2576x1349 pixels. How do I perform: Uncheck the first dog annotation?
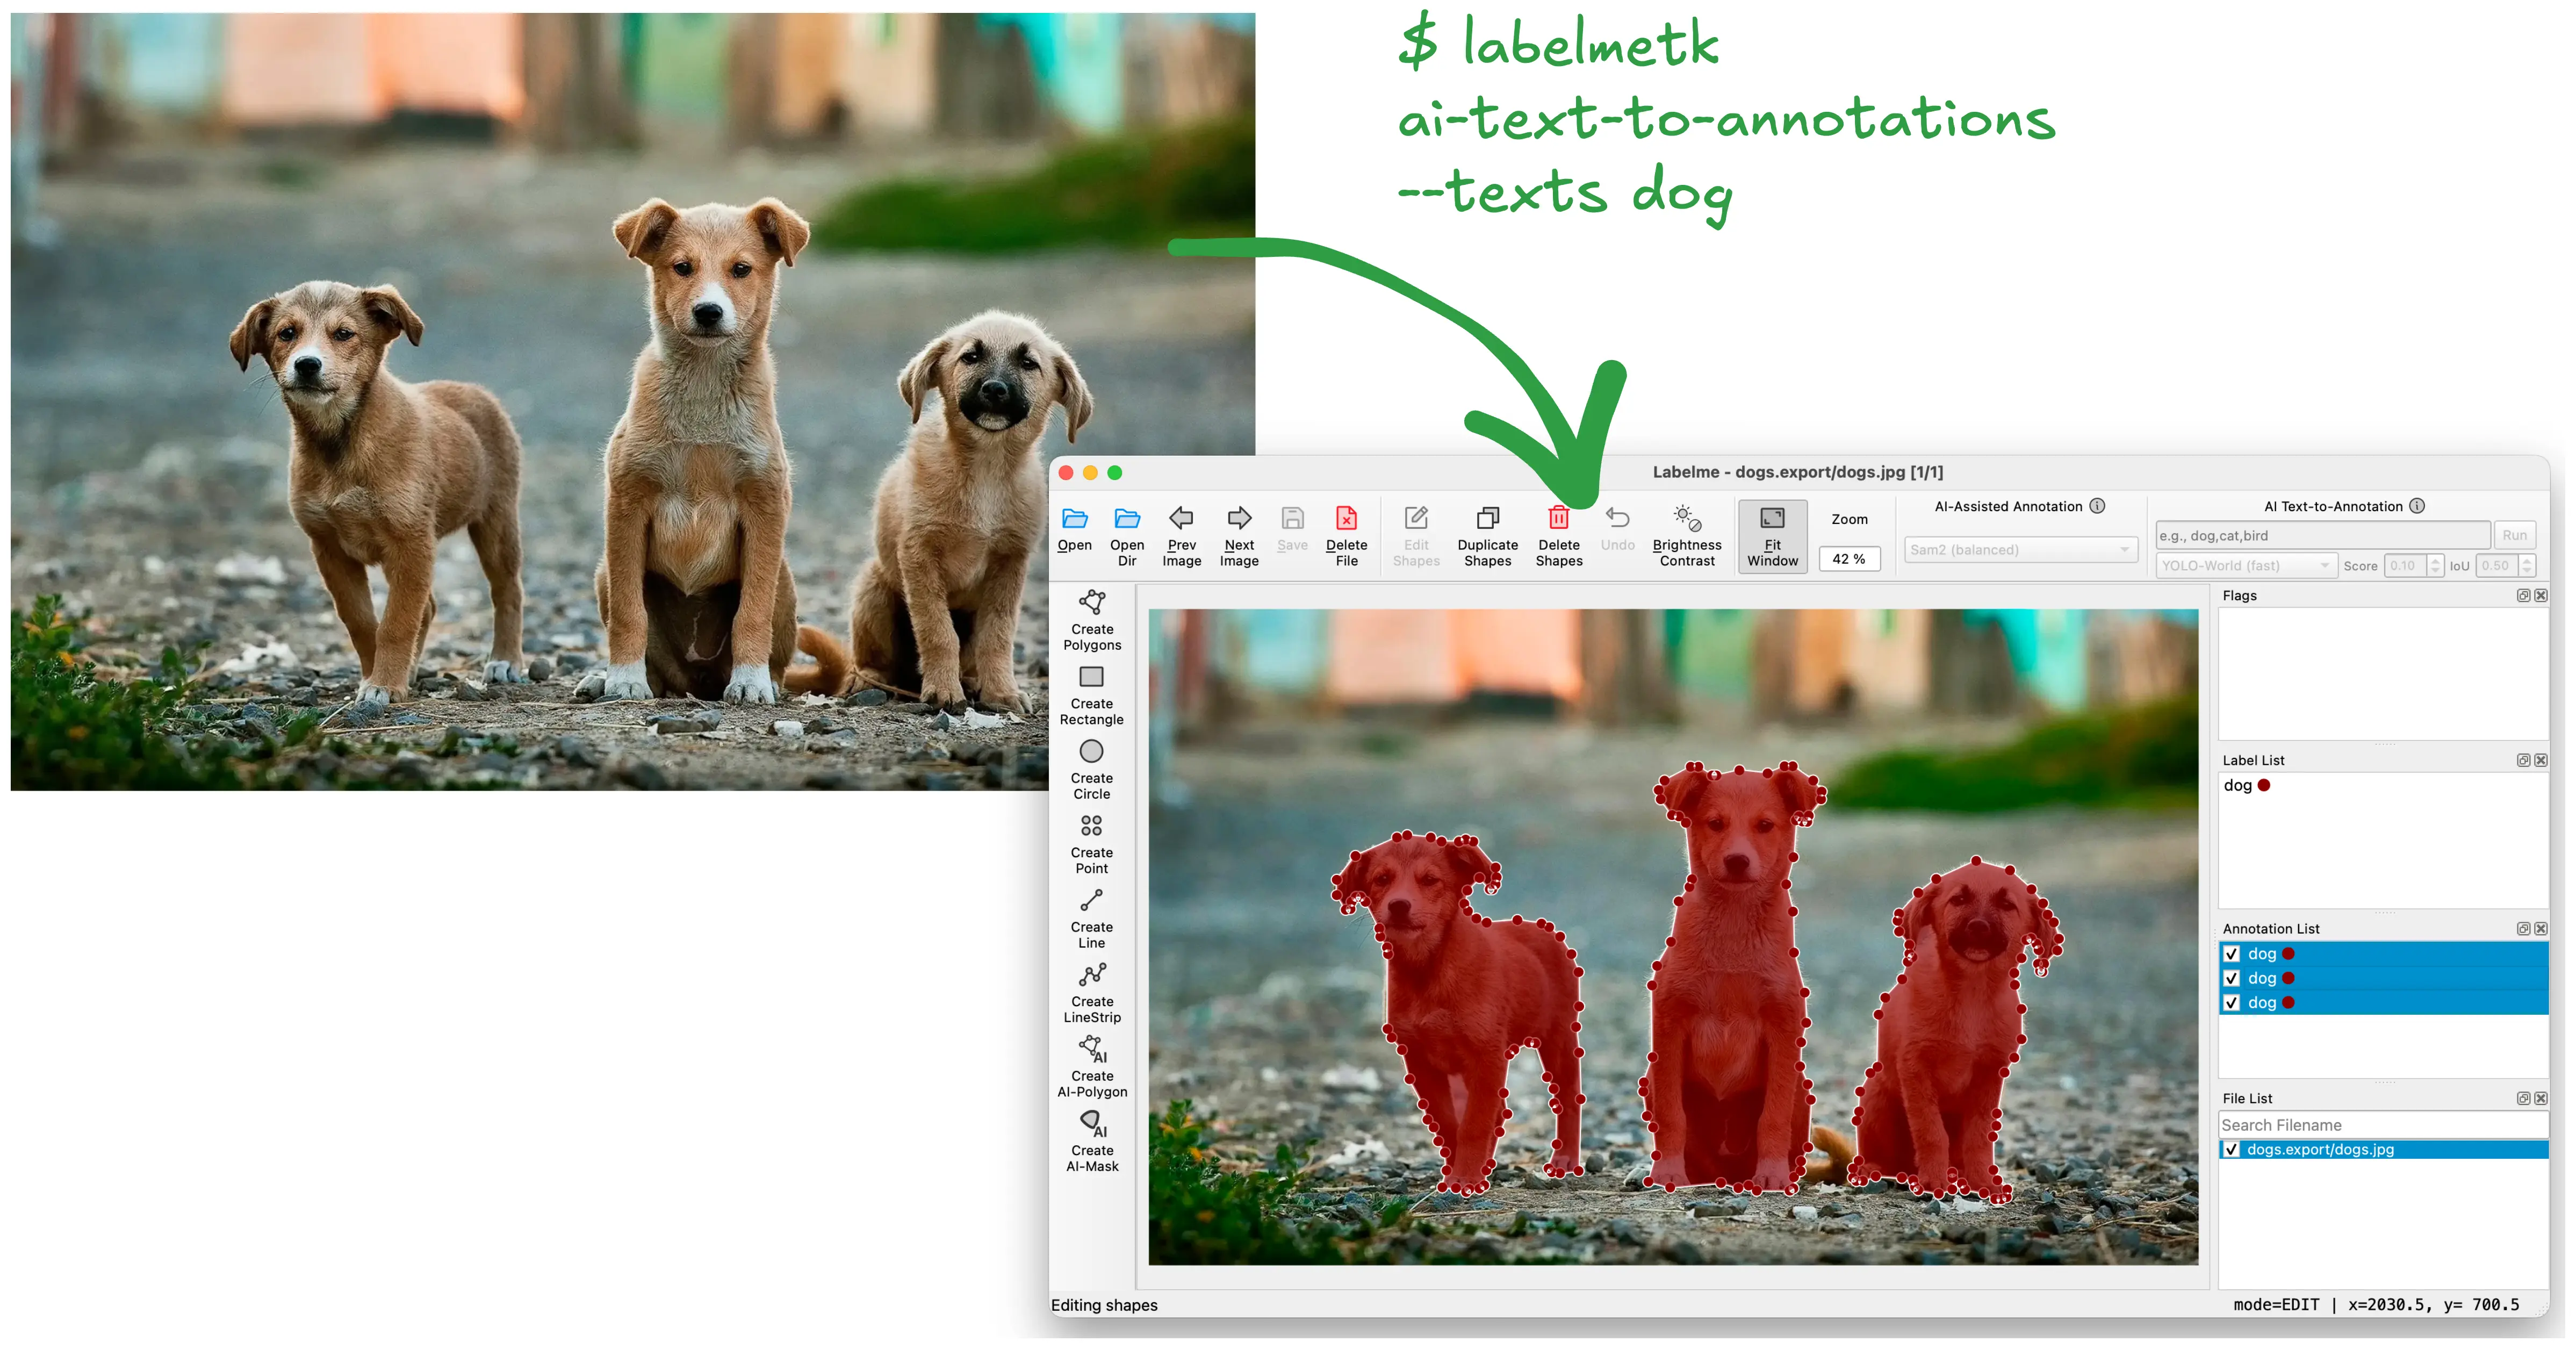point(2231,954)
